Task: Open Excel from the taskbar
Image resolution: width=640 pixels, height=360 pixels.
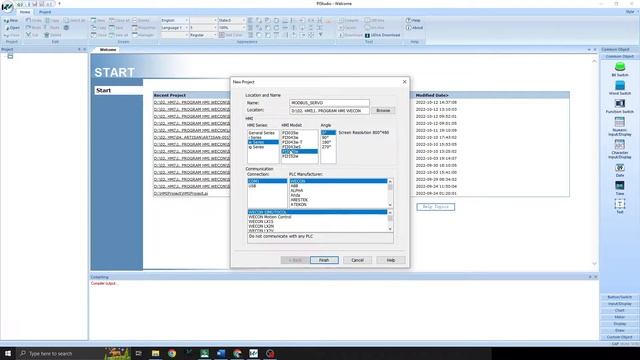Action: (x=204, y=353)
